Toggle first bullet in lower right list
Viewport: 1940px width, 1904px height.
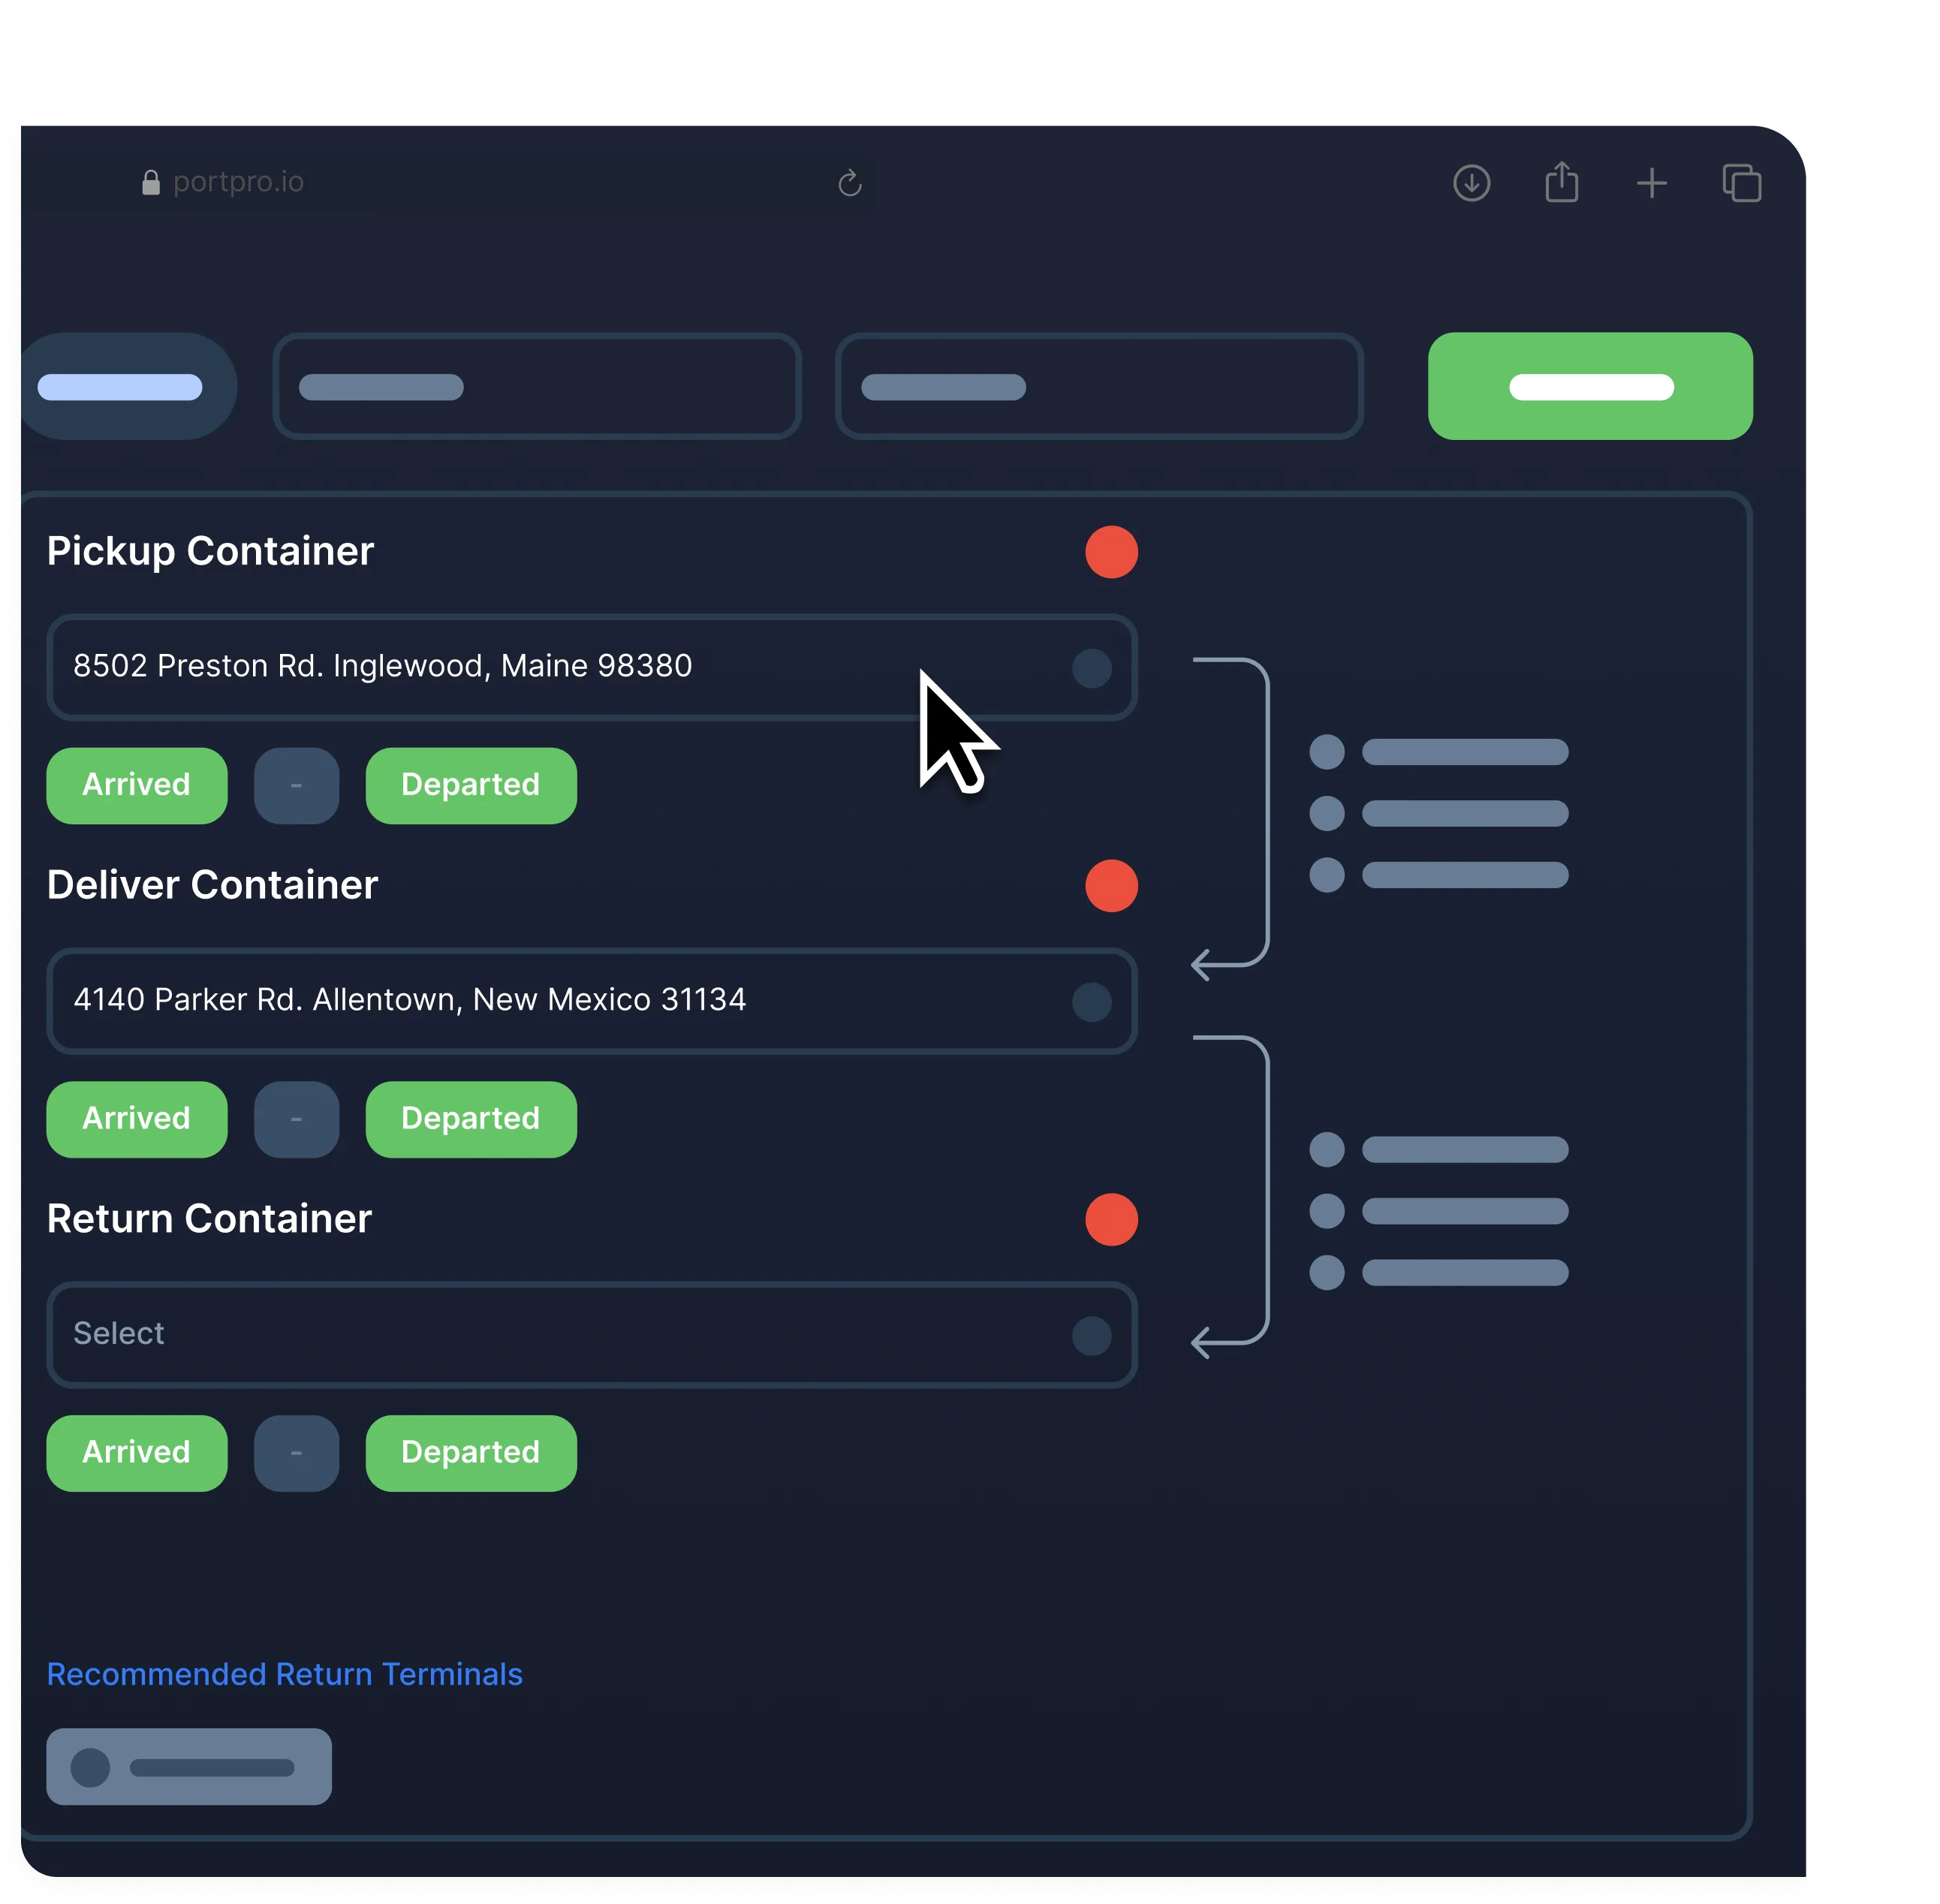[x=1326, y=1150]
